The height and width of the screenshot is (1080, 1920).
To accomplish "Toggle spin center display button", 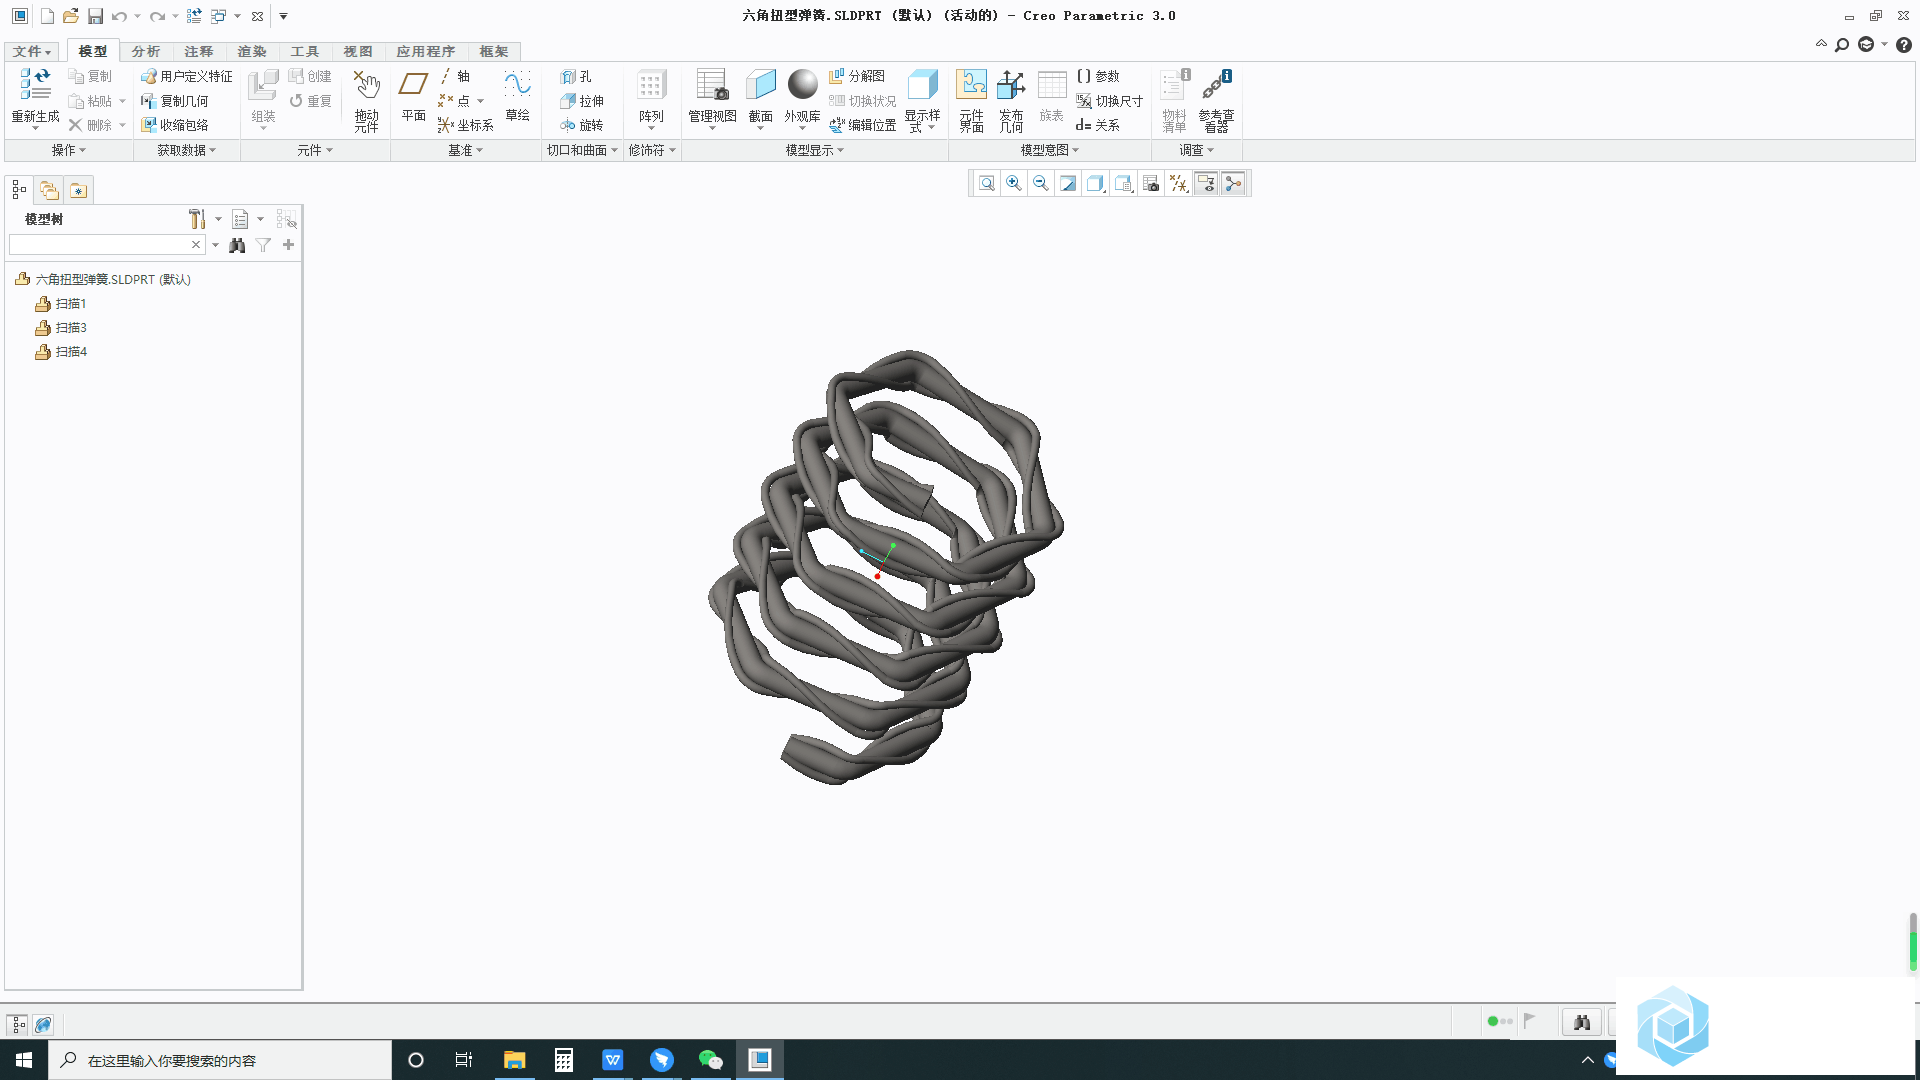I will pyautogui.click(x=1233, y=183).
